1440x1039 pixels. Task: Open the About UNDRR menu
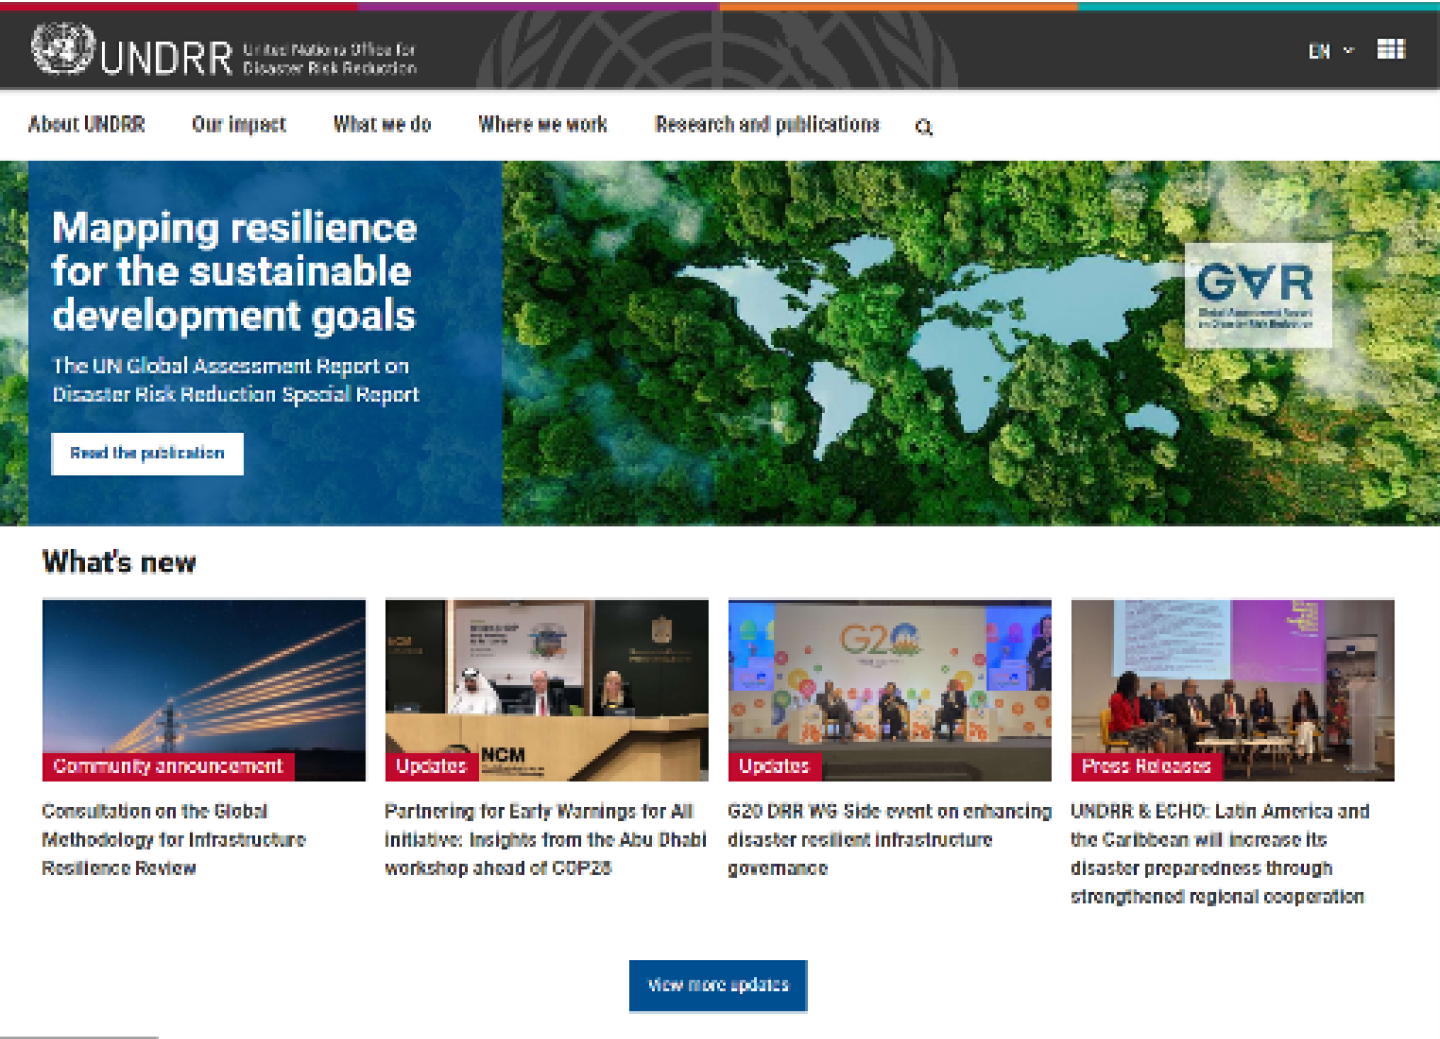[86, 125]
